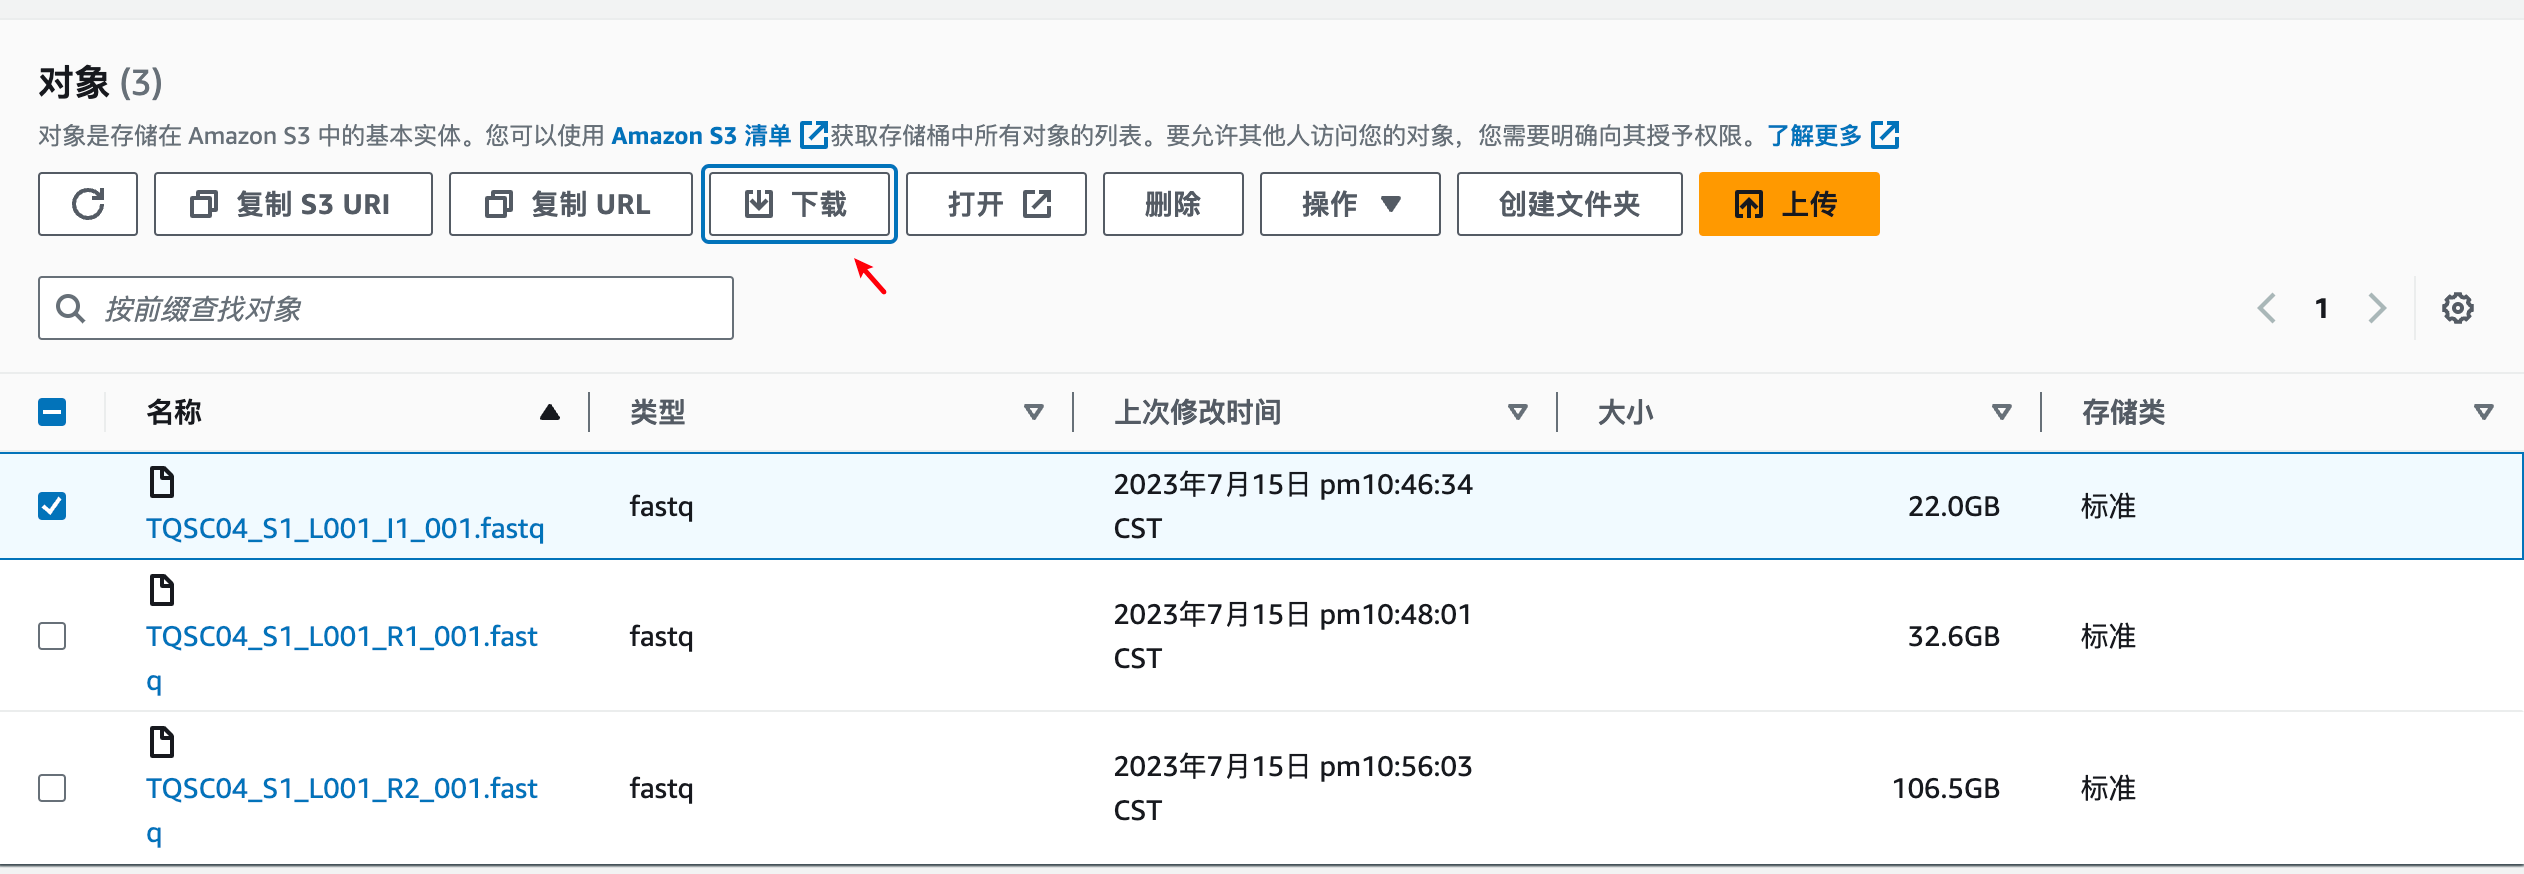Open table preferences gear icon
The image size is (2524, 874).
[x=2457, y=308]
